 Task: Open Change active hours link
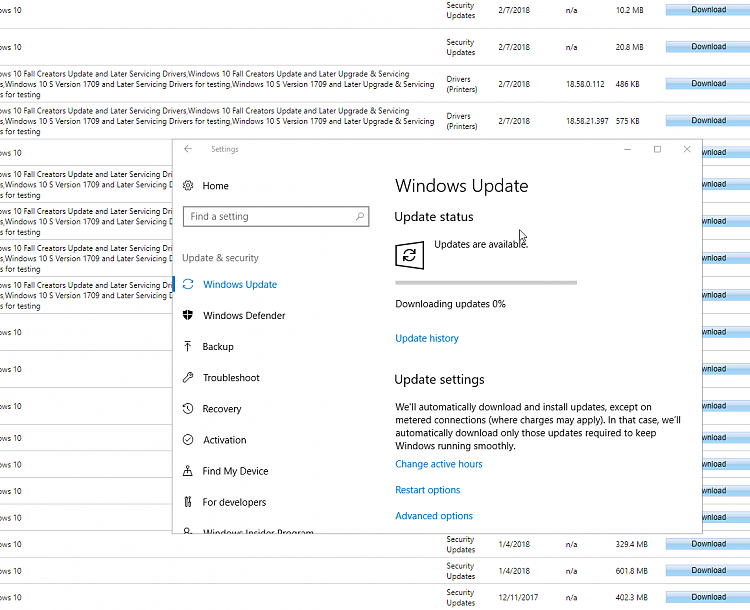click(x=439, y=464)
